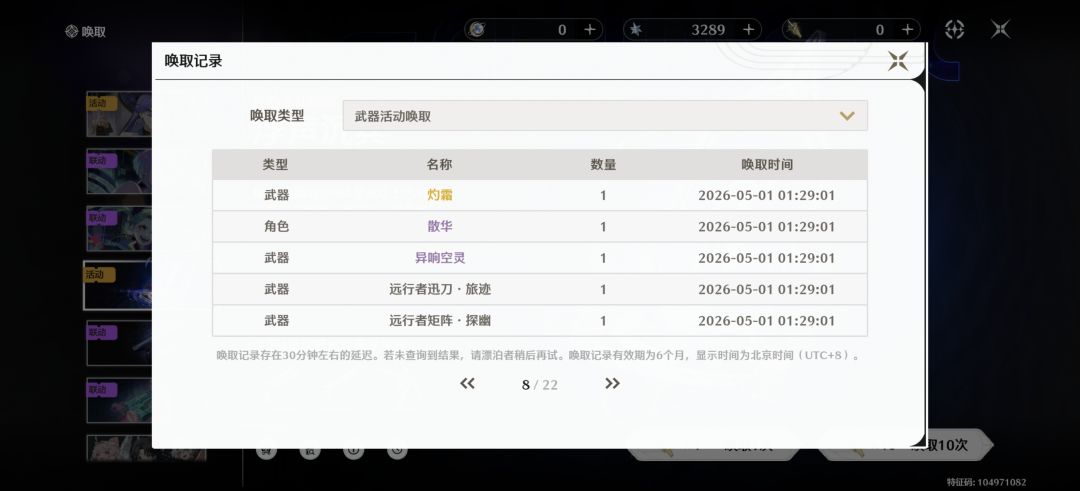Screen dimensions: 1080x491
Task: Click the 远行者矩阵 · 探幽 entry
Action: pos(439,320)
